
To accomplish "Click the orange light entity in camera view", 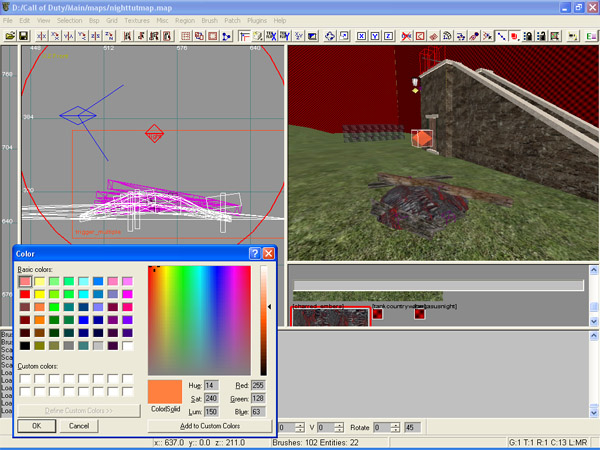I will pos(422,139).
